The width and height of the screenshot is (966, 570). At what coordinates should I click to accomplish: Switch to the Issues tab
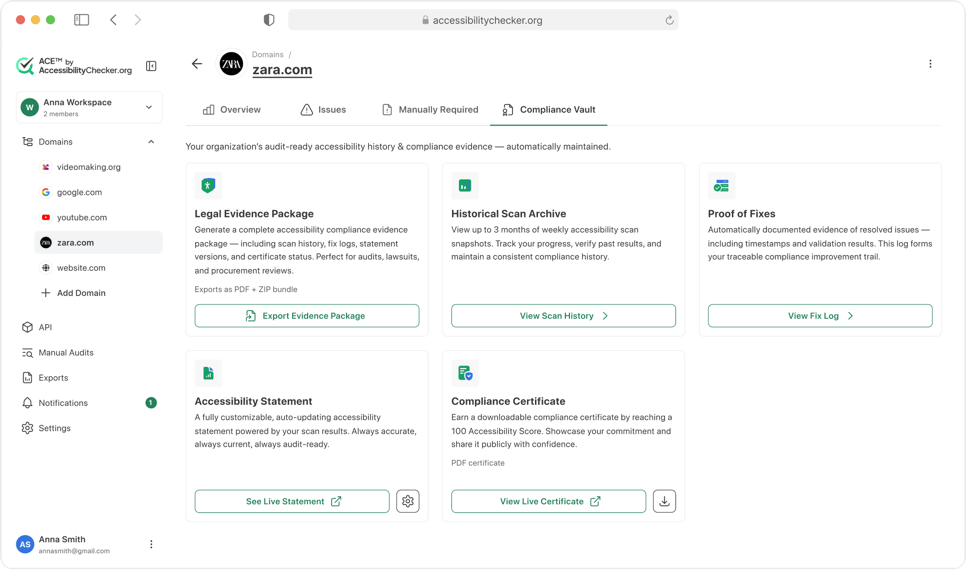tap(323, 110)
